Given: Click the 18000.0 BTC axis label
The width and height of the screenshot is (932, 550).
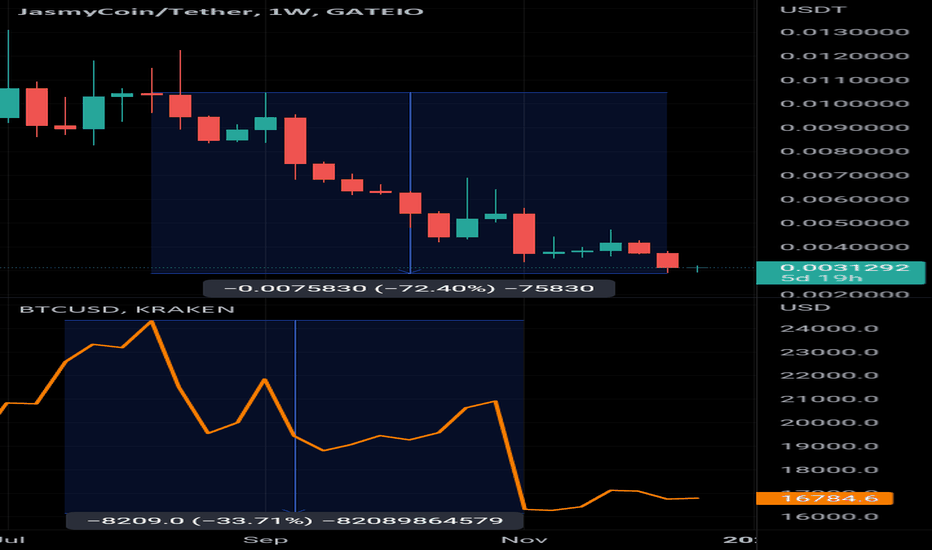Looking at the screenshot, I should click(x=829, y=470).
